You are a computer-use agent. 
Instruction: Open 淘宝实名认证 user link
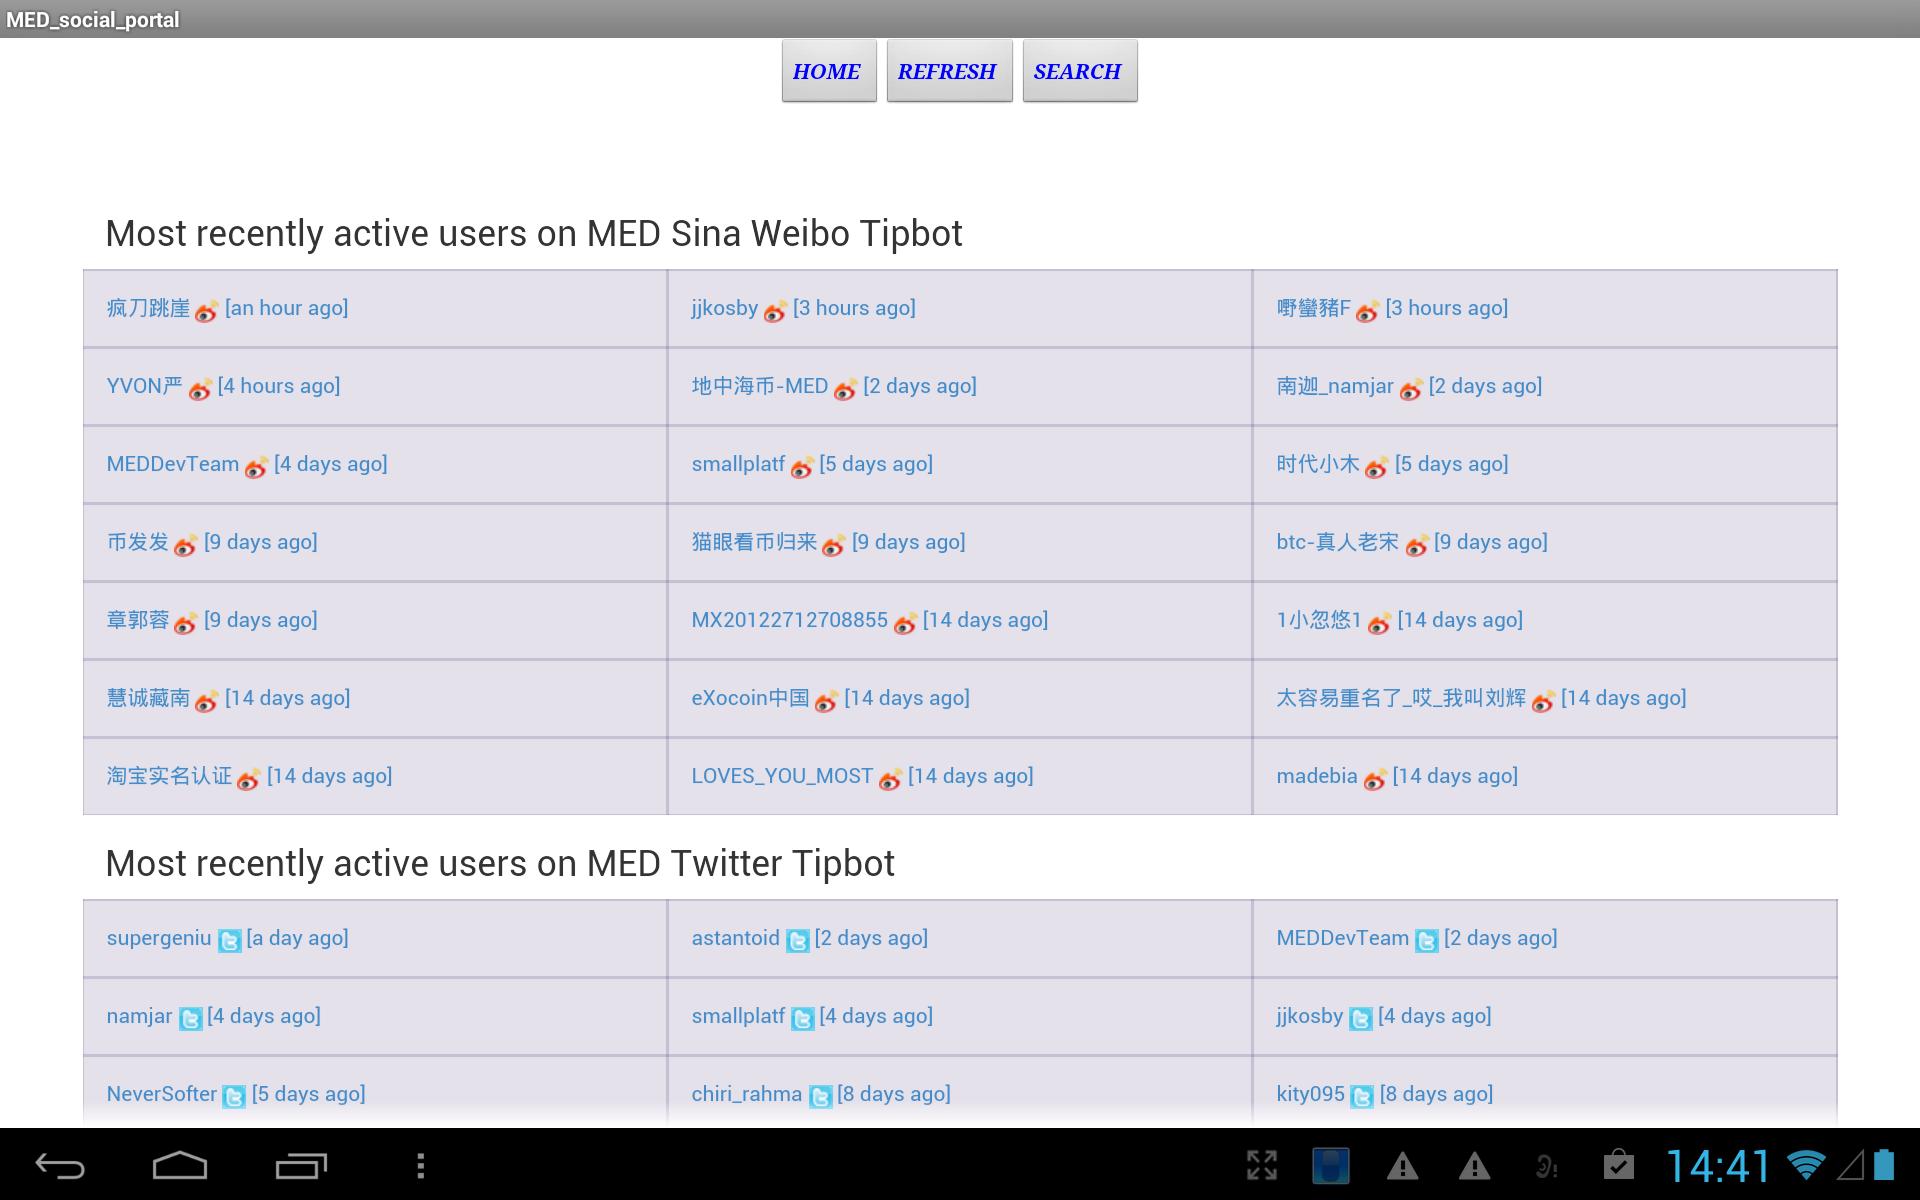[x=169, y=776]
